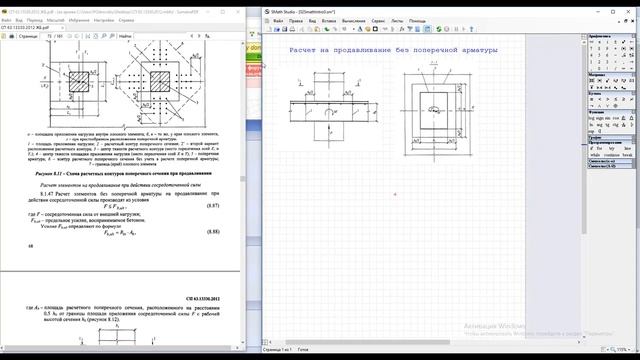Click the fit-page icon in SumatraPDF toolbar
The width and height of the screenshot is (640, 360).
click(x=96, y=36)
